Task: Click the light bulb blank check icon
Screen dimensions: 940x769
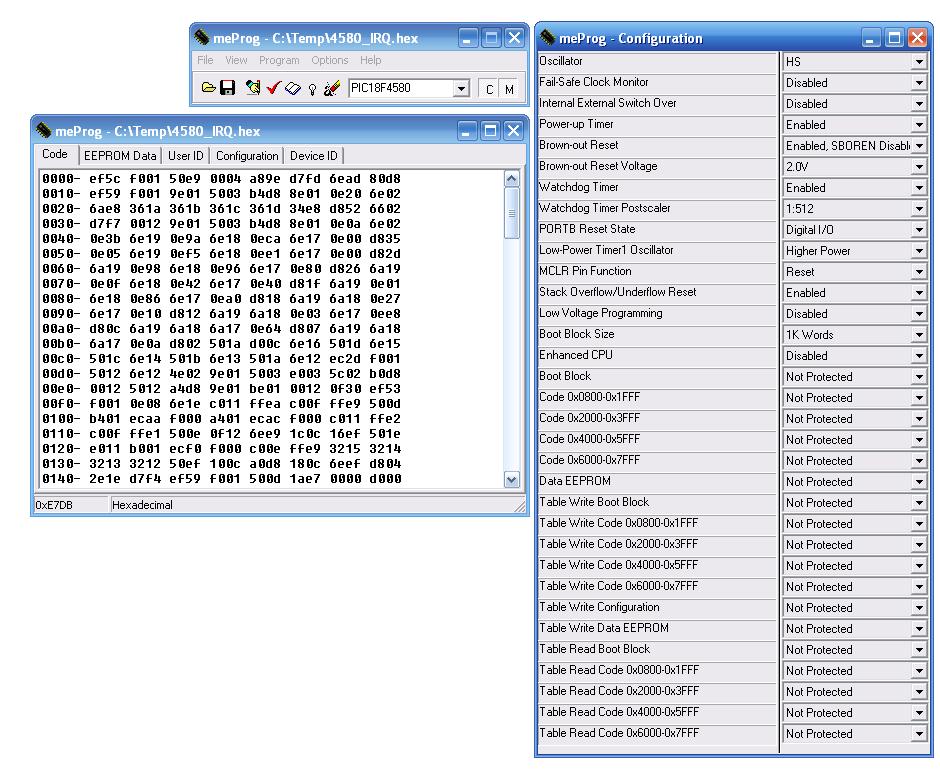Action: pos(312,89)
